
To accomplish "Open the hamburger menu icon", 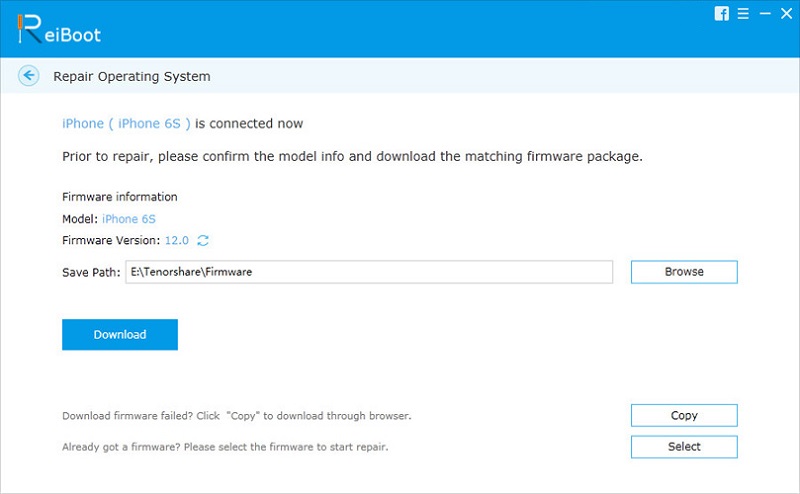I will click(743, 14).
